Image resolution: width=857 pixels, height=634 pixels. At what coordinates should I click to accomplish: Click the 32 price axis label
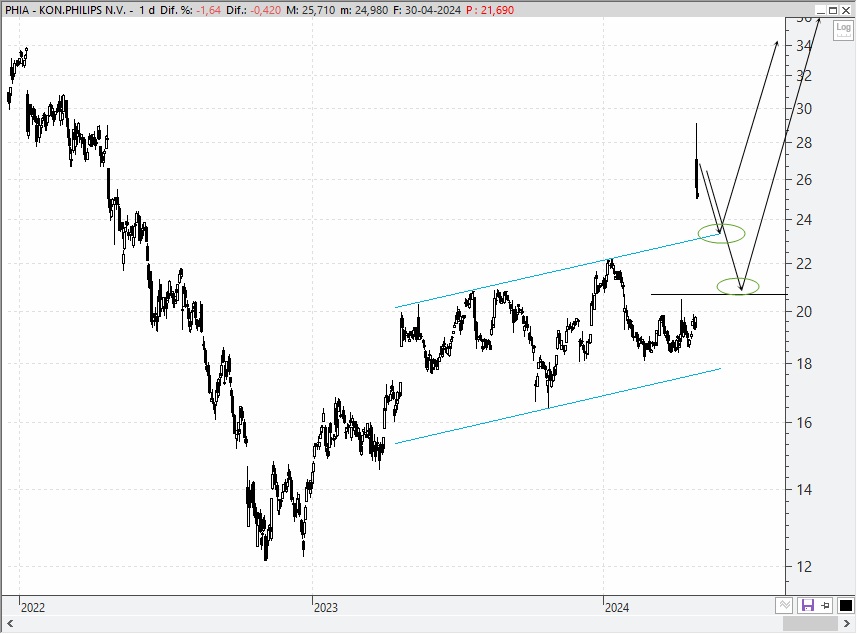(804, 75)
